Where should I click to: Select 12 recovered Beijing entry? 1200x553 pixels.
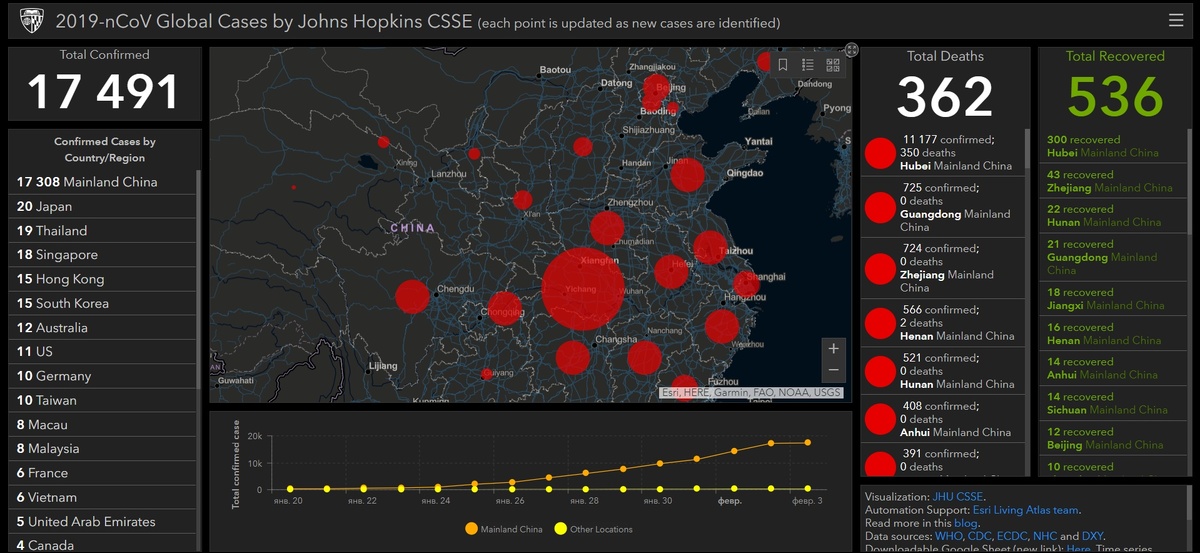1112,438
